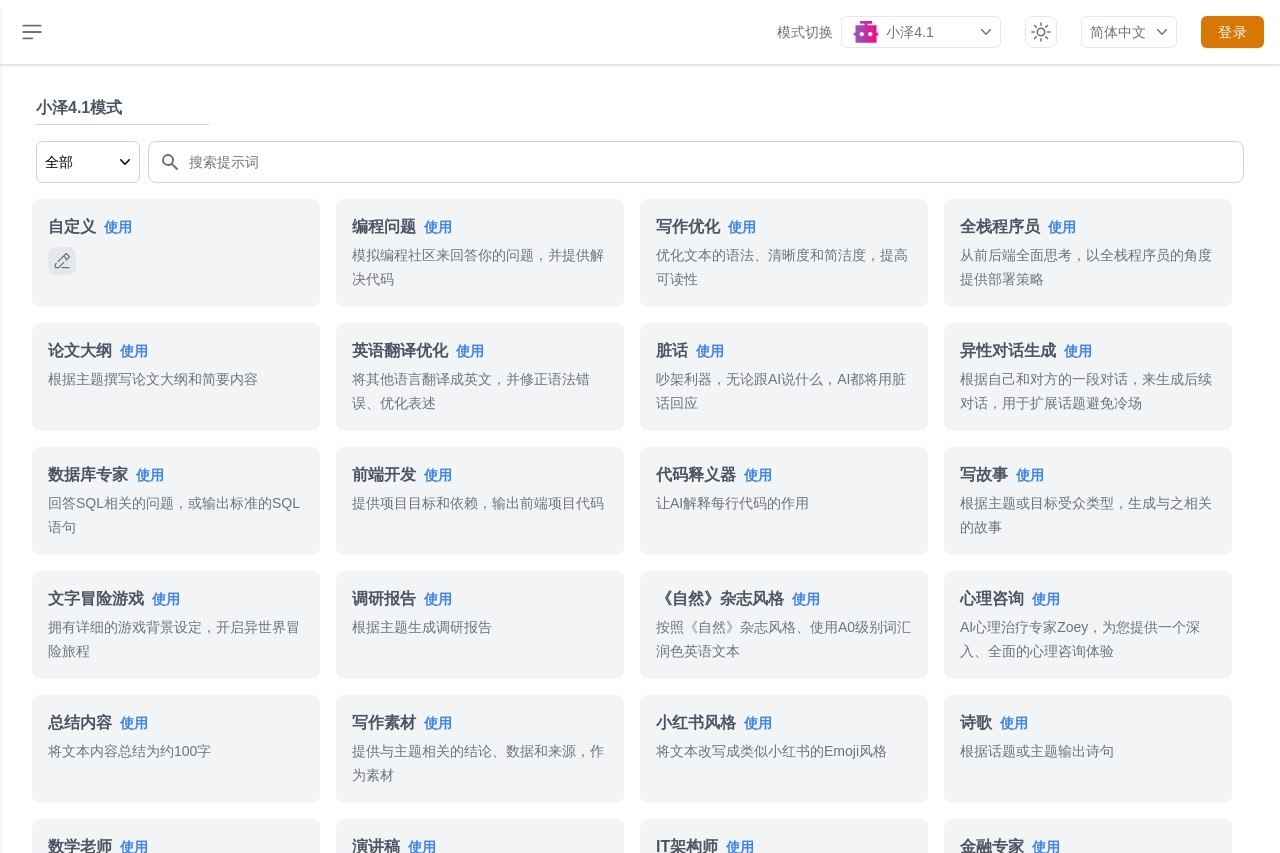Click 使用 for 心理咨询
This screenshot has height=853, width=1280.
pos(1046,599)
